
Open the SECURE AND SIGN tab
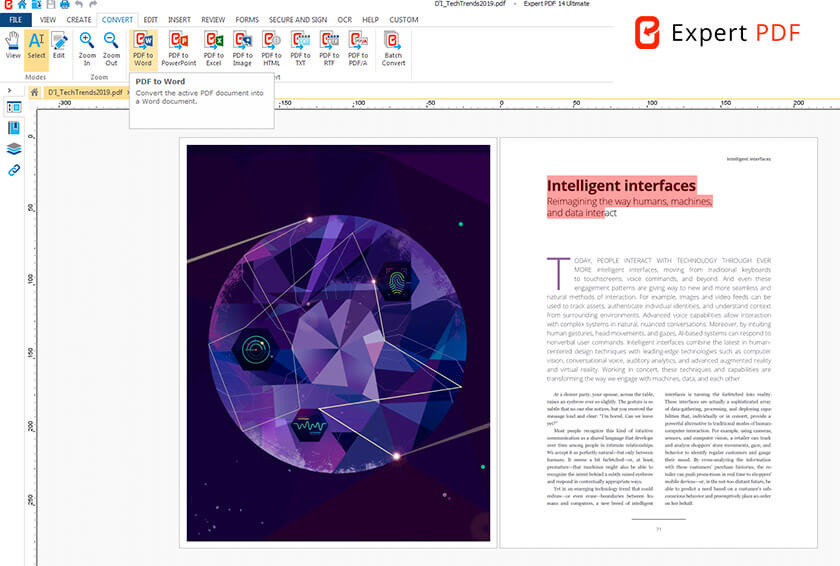click(297, 19)
